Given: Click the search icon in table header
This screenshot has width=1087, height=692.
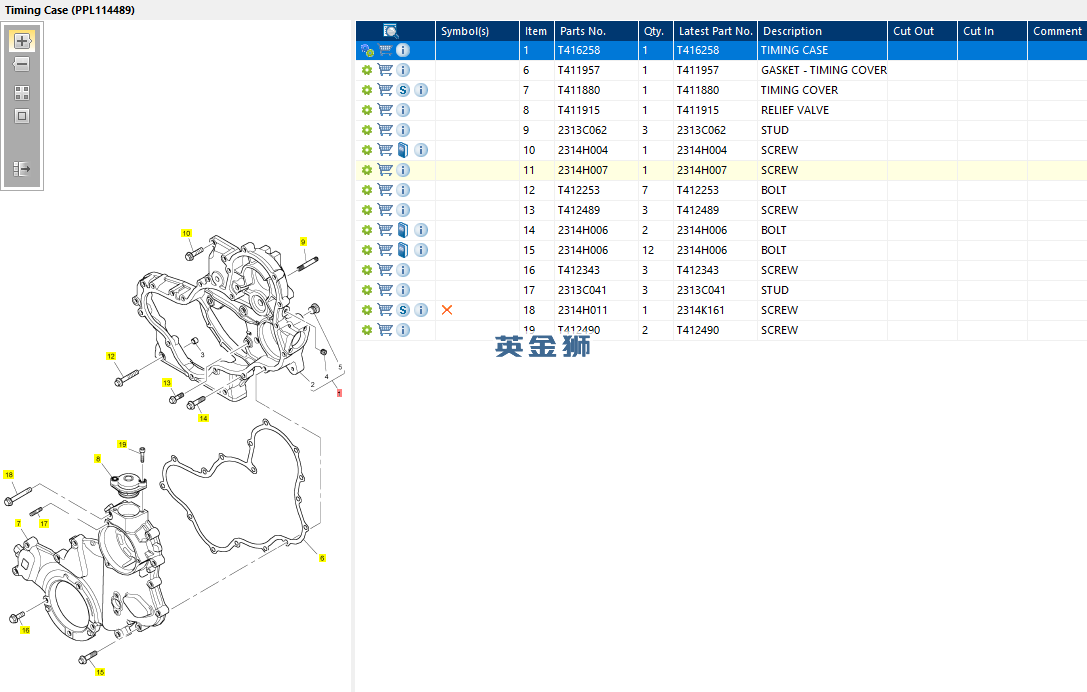Looking at the screenshot, I should (391, 31).
